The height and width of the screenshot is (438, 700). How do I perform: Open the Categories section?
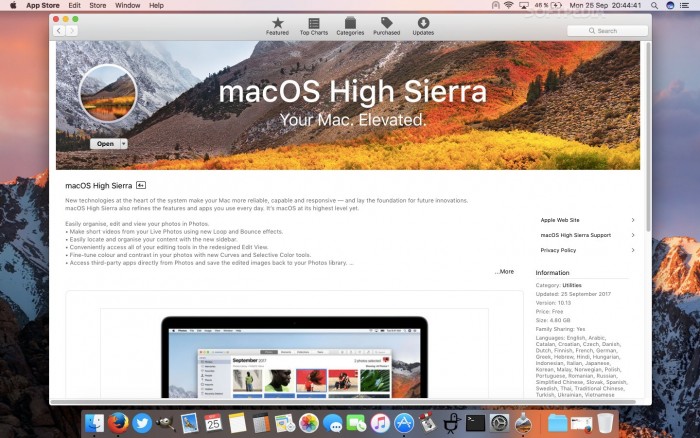(350, 26)
